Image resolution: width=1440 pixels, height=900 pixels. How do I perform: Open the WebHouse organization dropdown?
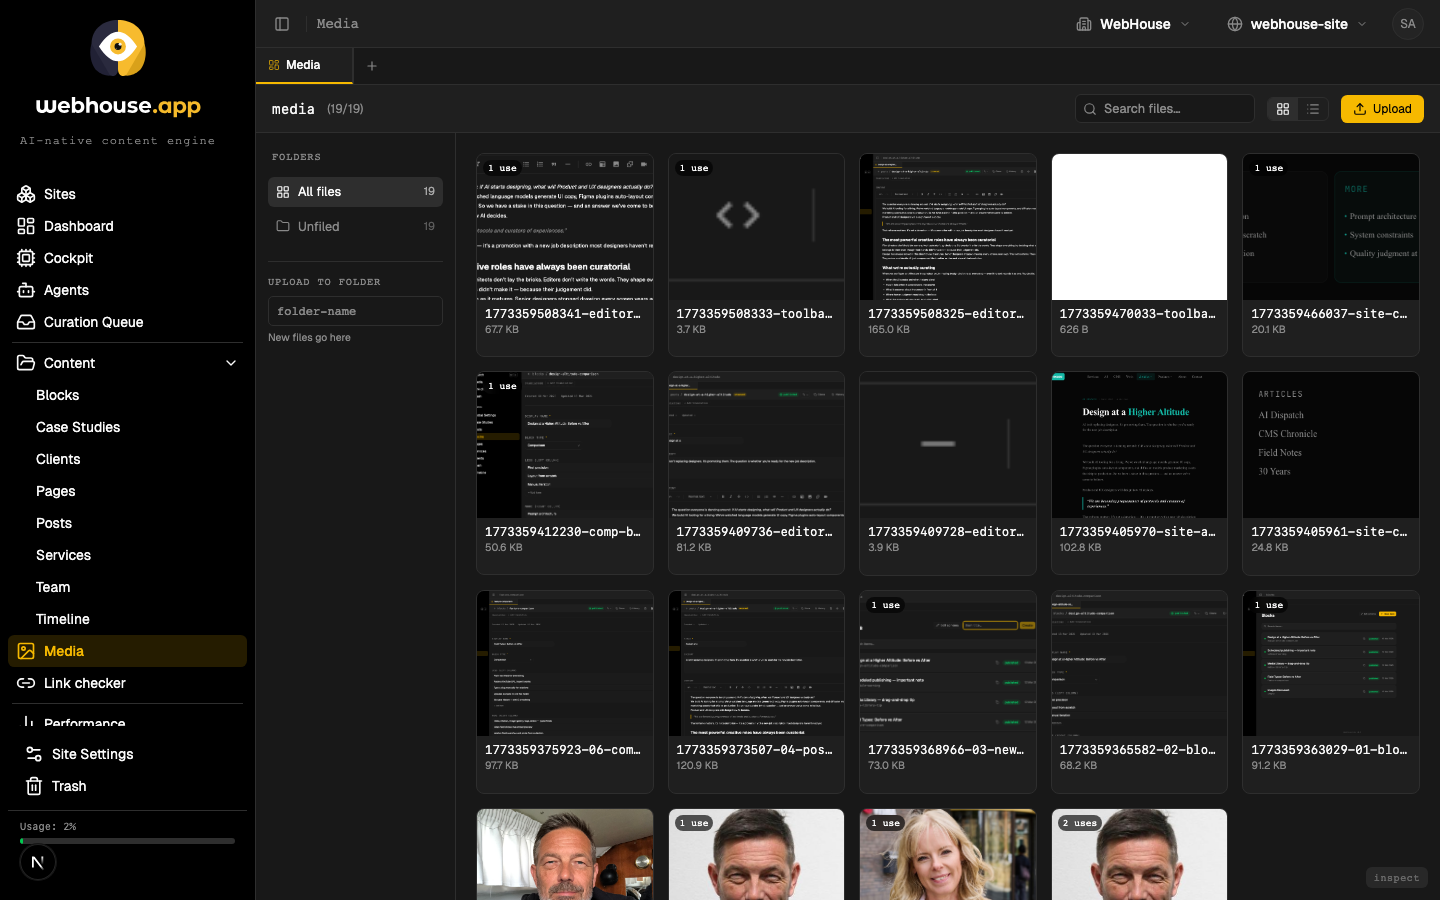1134,24
